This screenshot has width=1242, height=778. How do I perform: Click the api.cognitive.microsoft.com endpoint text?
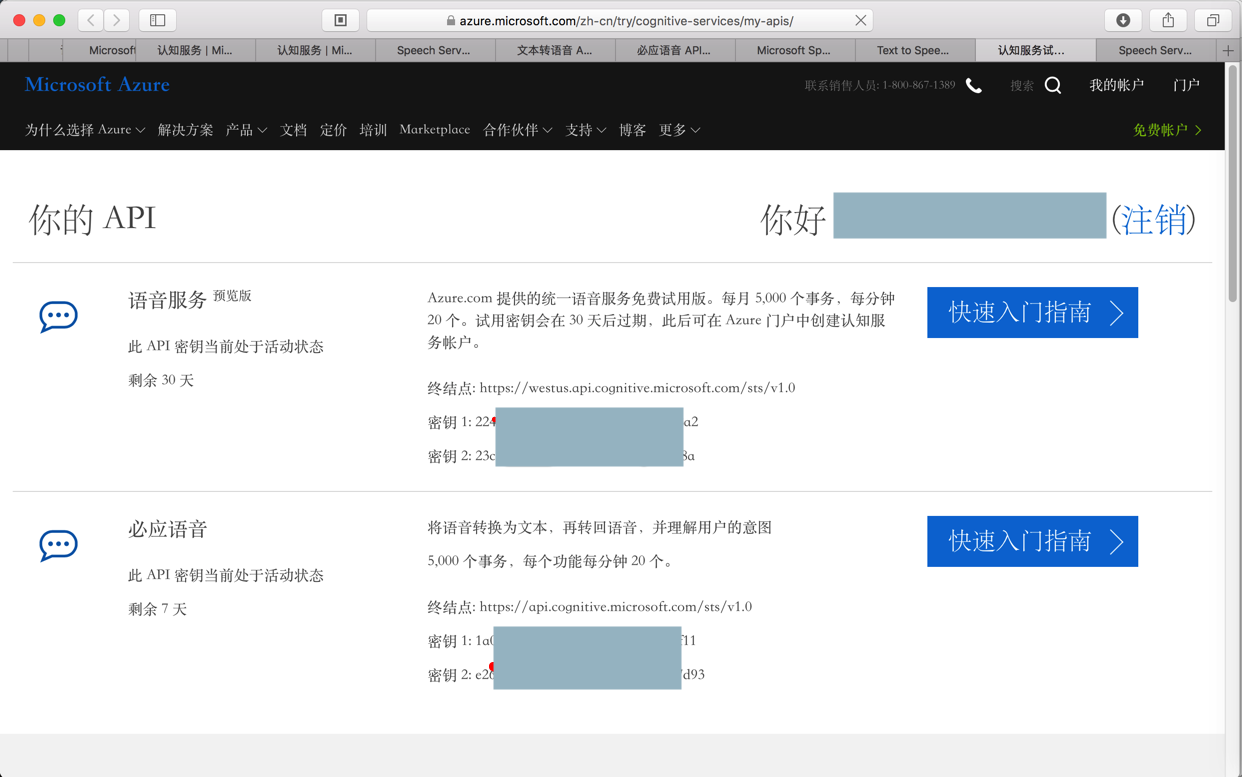click(x=615, y=607)
